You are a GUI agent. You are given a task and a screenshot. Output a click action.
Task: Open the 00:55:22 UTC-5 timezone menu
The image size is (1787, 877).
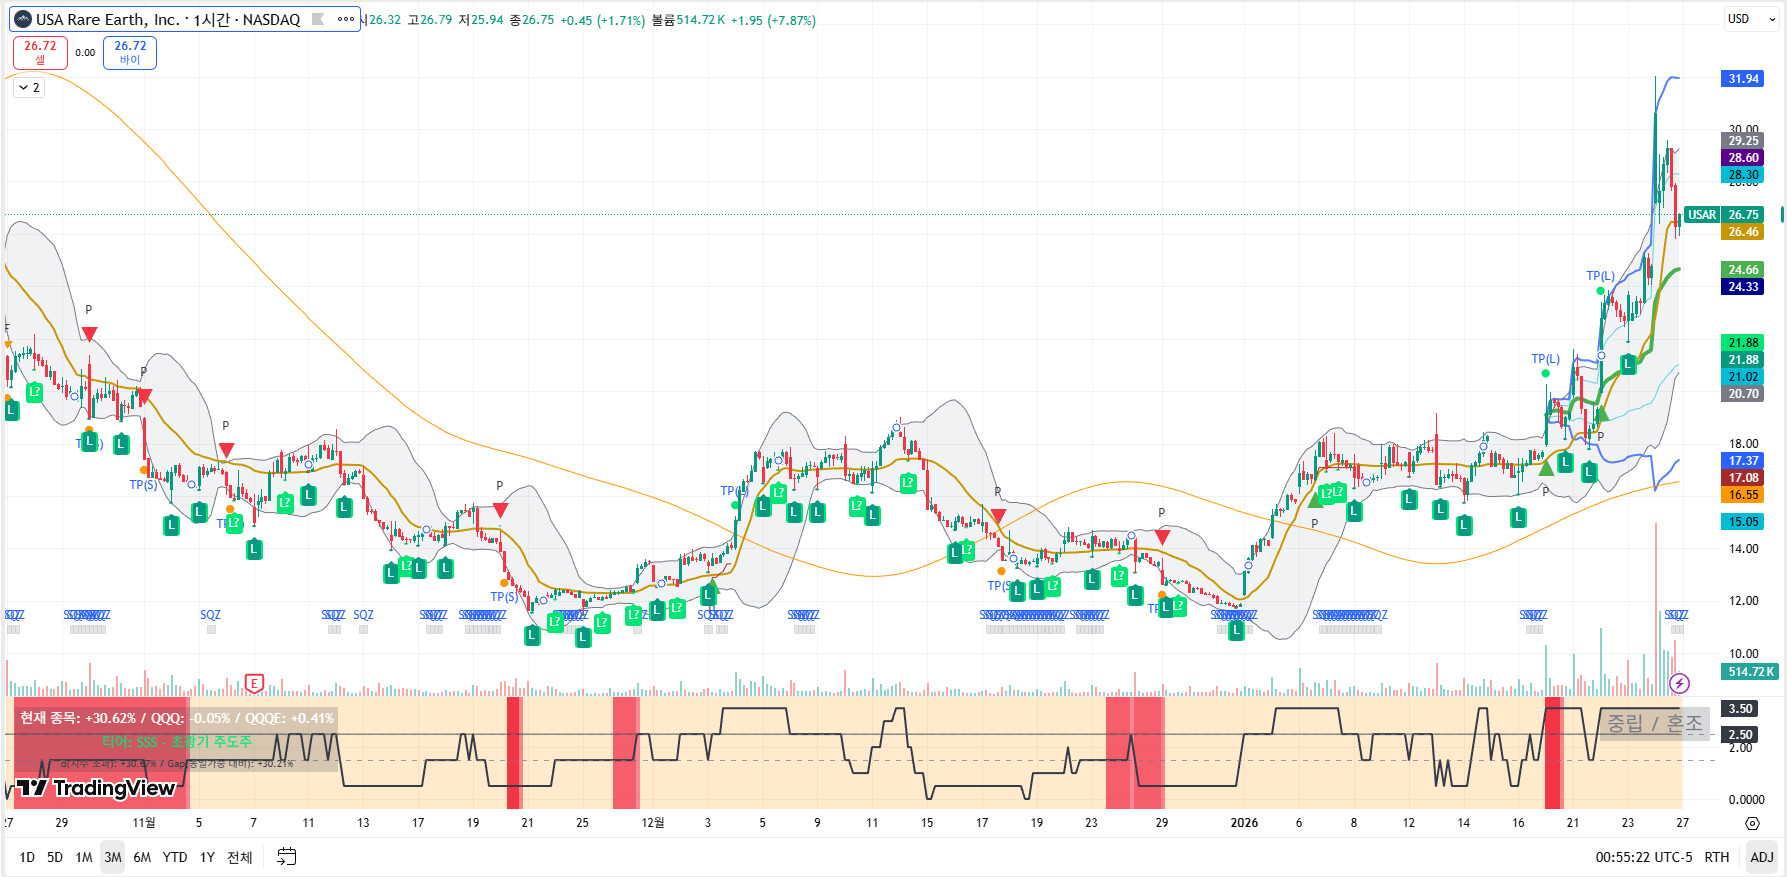[x=1644, y=857]
